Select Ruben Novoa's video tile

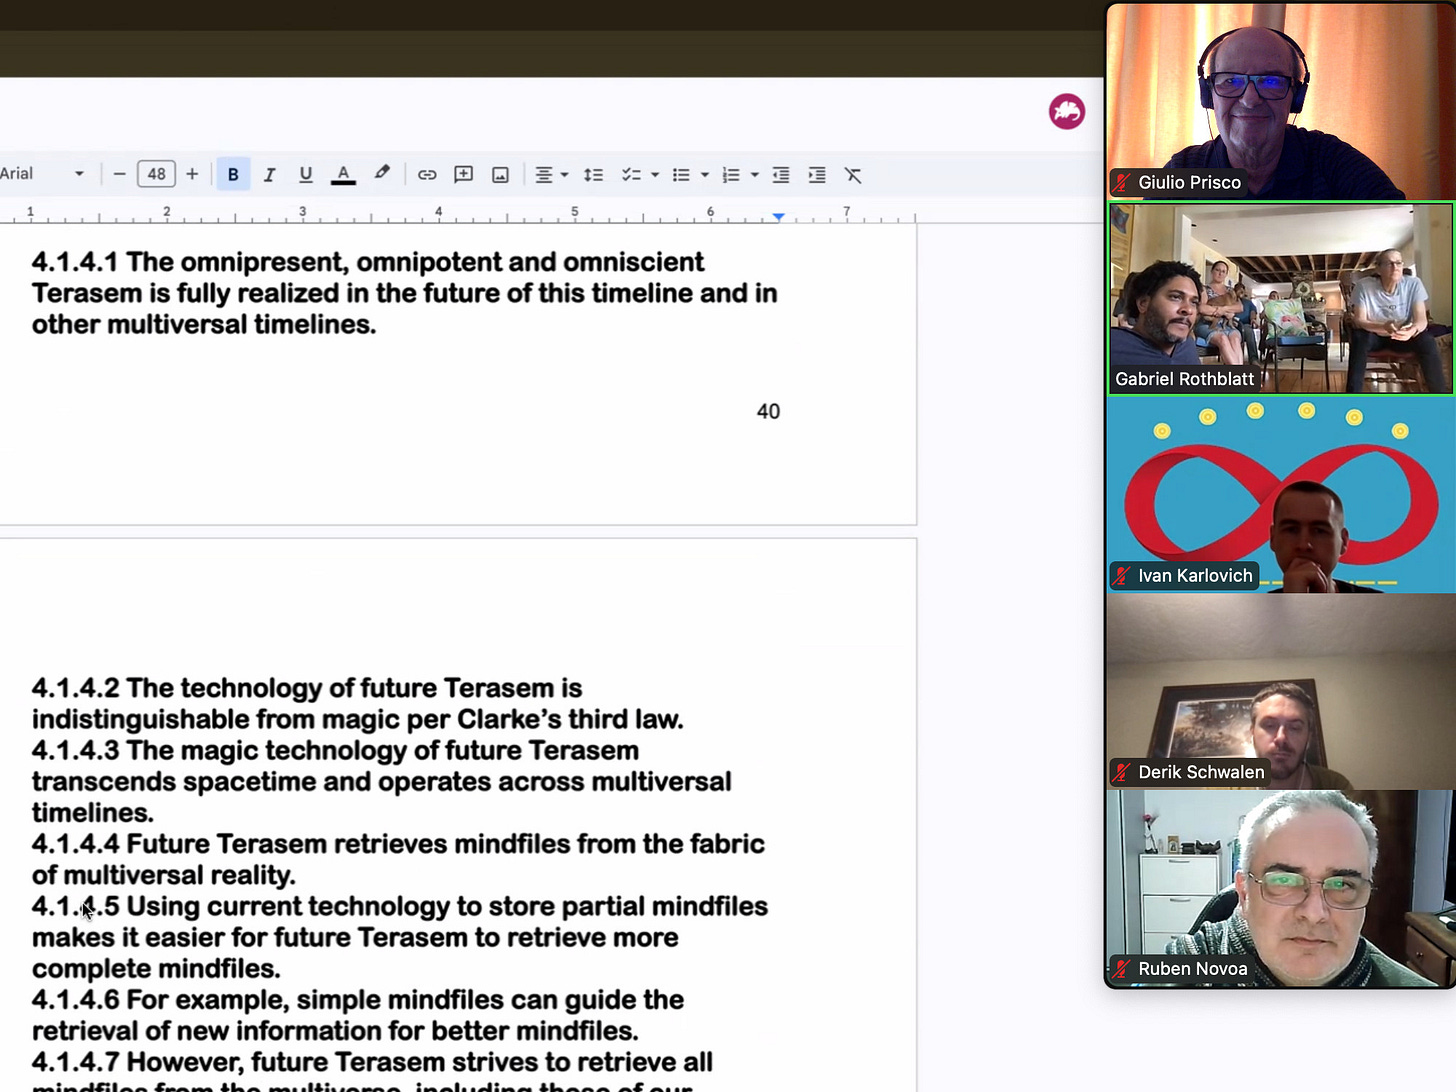click(1280, 889)
